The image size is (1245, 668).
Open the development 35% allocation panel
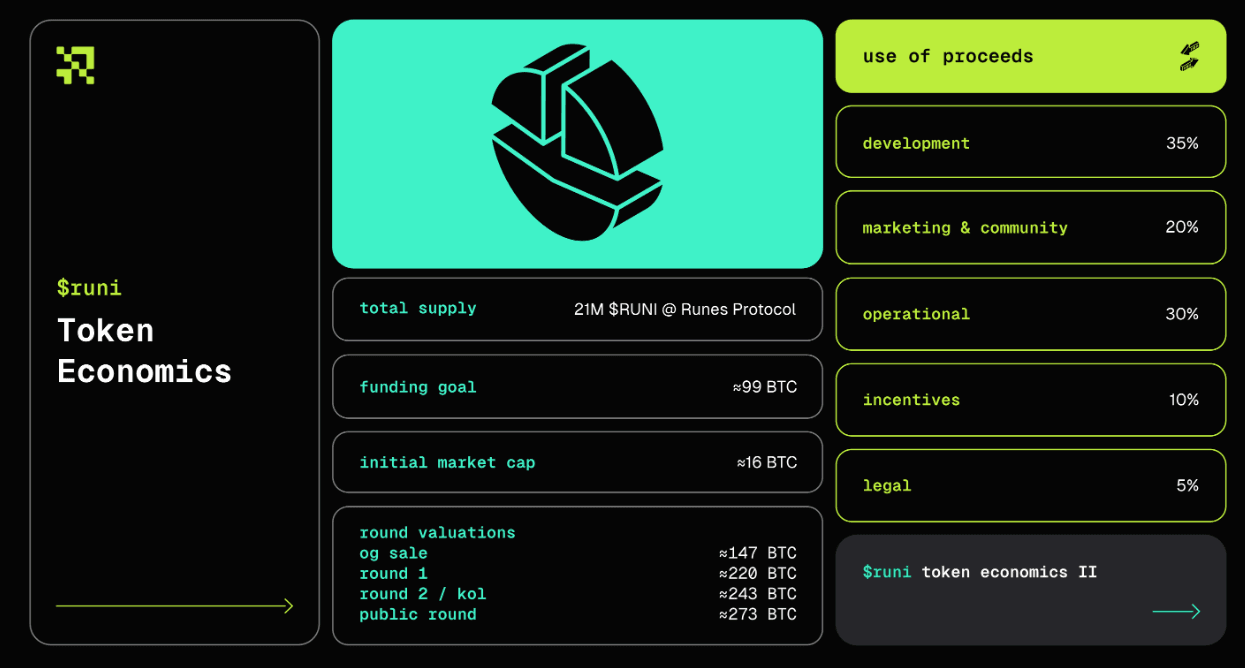(1030, 141)
